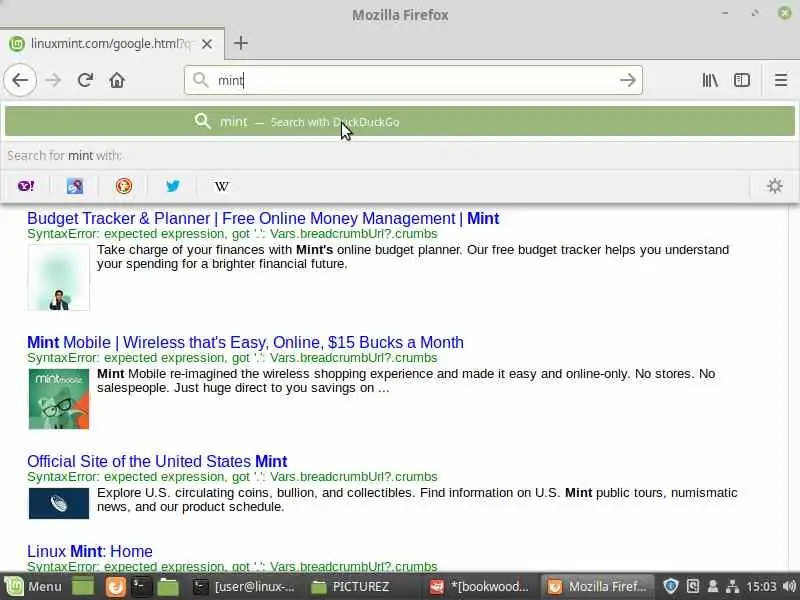Switch to the [user@linux-... terminal window
The image size is (800, 600).
244,587
